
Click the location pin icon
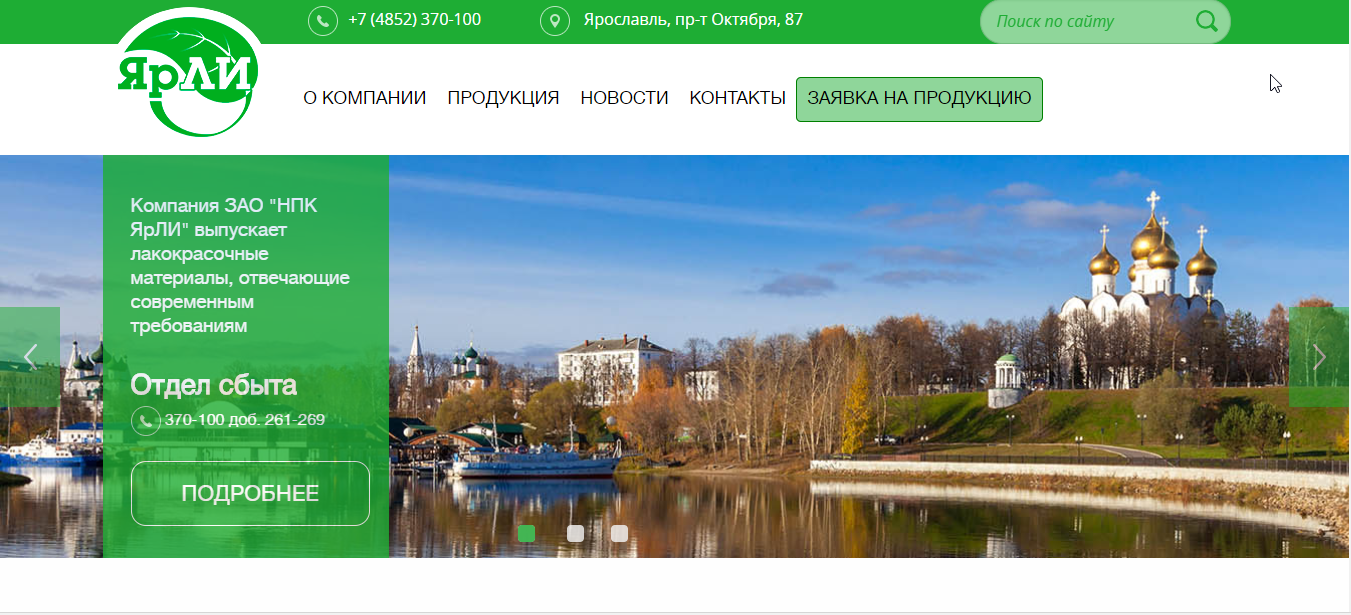coord(554,20)
